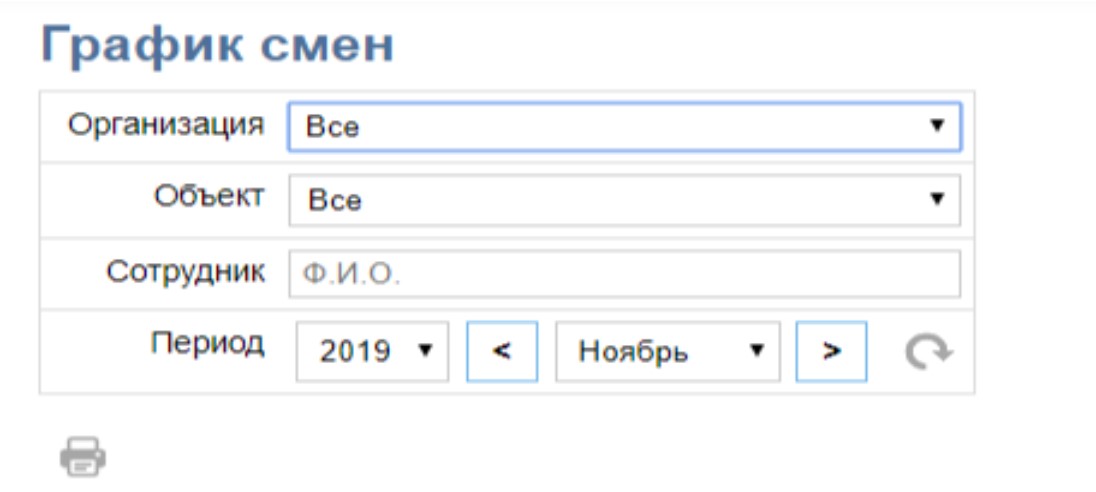Image resolution: width=1096 pixels, height=492 pixels.
Task: Click the Объект field label
Action: pyautogui.click(x=210, y=196)
